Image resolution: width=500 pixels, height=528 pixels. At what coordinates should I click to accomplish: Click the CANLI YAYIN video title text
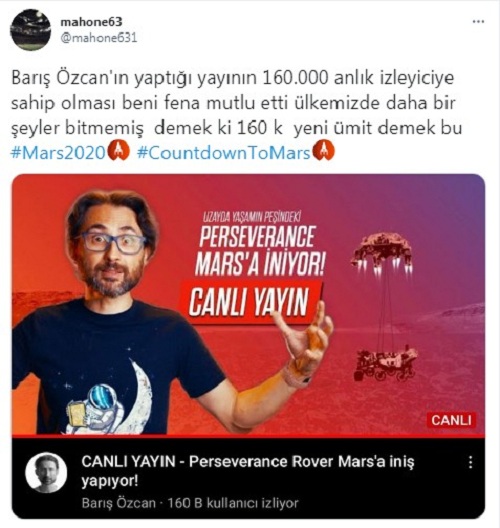(x=248, y=471)
